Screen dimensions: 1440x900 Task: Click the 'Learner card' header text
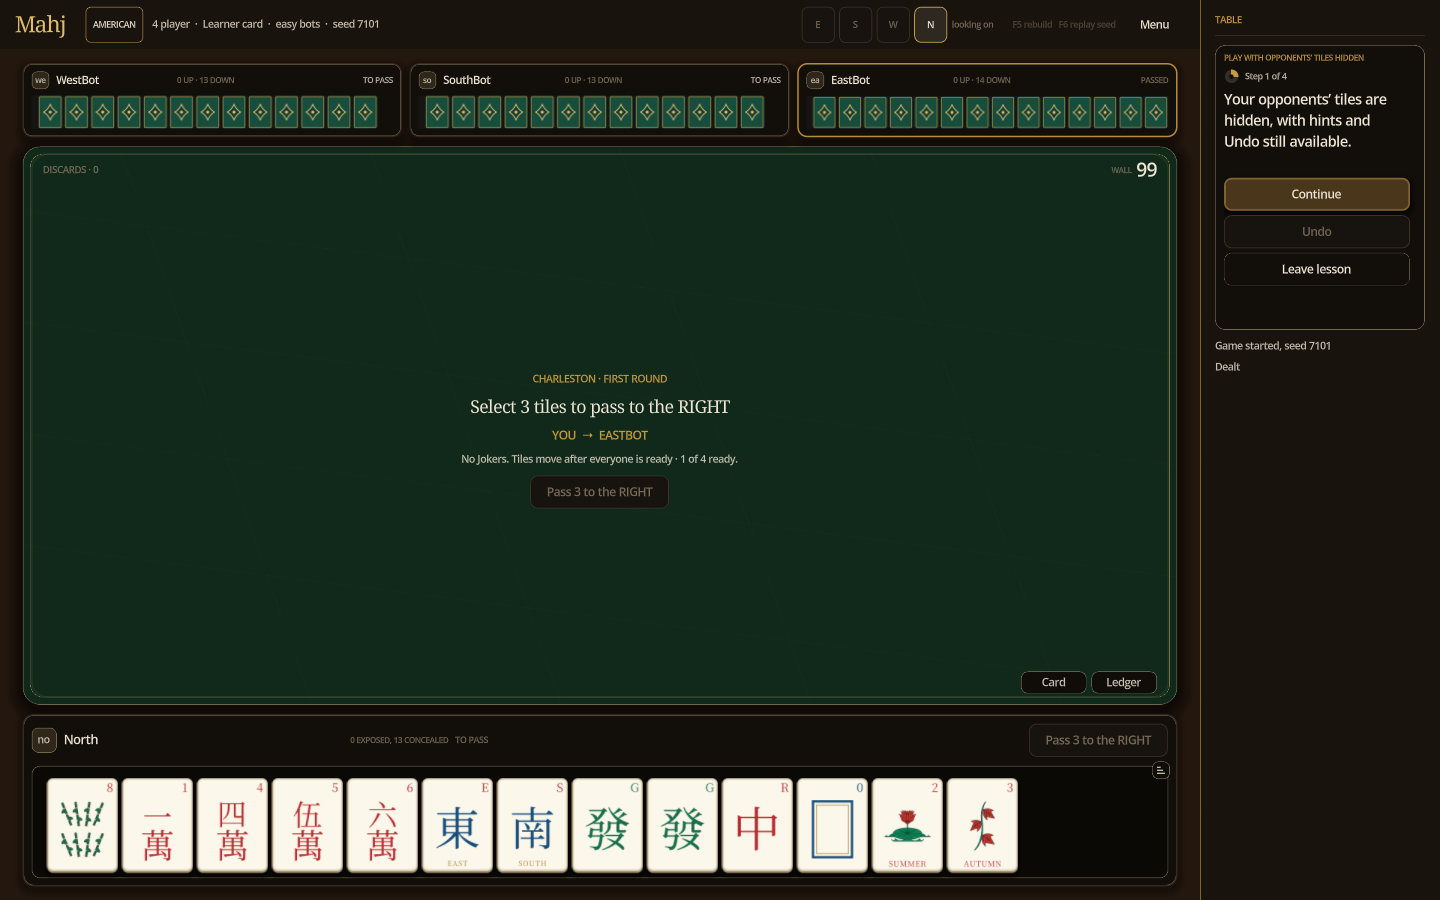[233, 24]
